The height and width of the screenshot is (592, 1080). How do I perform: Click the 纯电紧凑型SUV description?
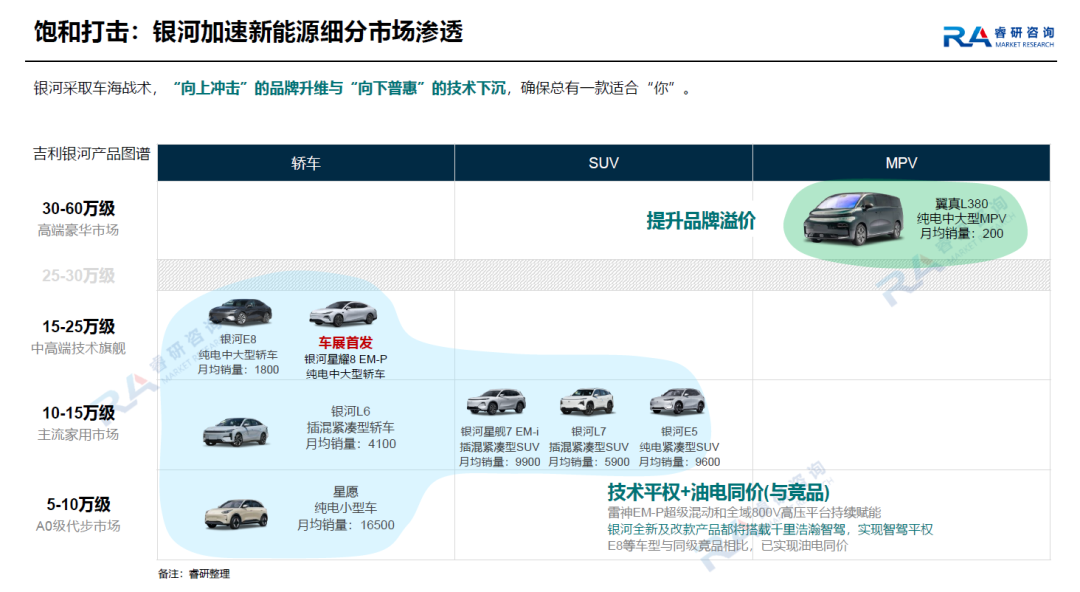(x=679, y=447)
